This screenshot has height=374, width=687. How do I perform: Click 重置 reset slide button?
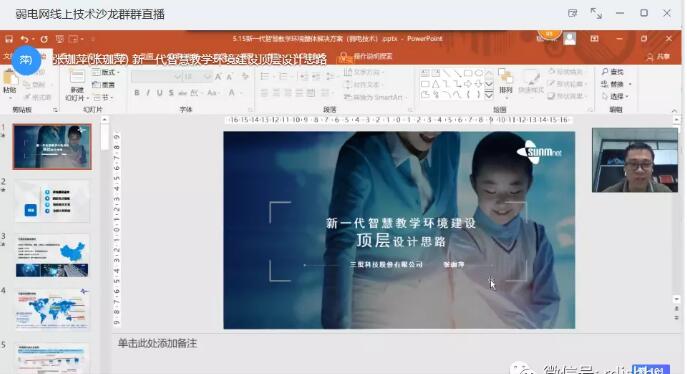[x=104, y=85]
